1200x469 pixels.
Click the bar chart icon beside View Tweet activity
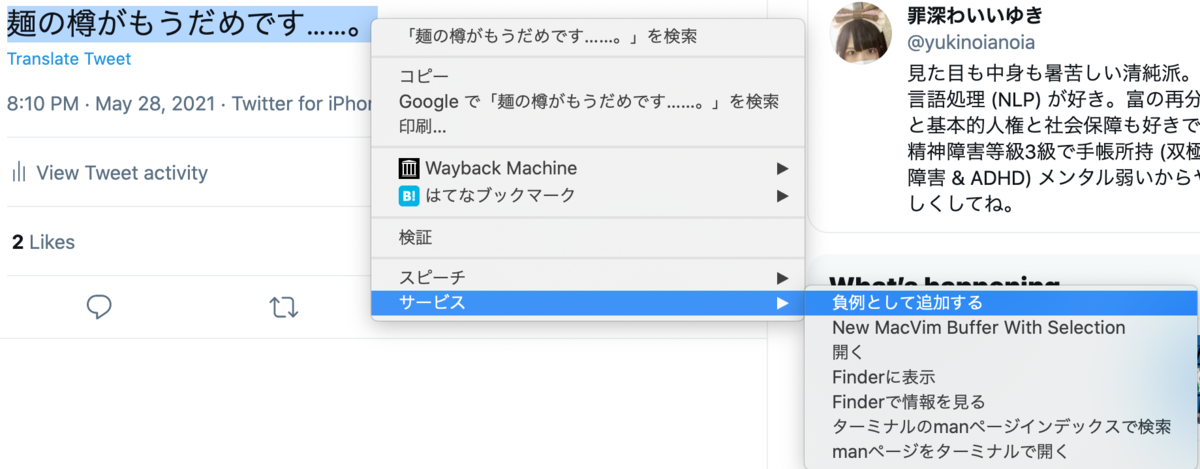coord(19,172)
